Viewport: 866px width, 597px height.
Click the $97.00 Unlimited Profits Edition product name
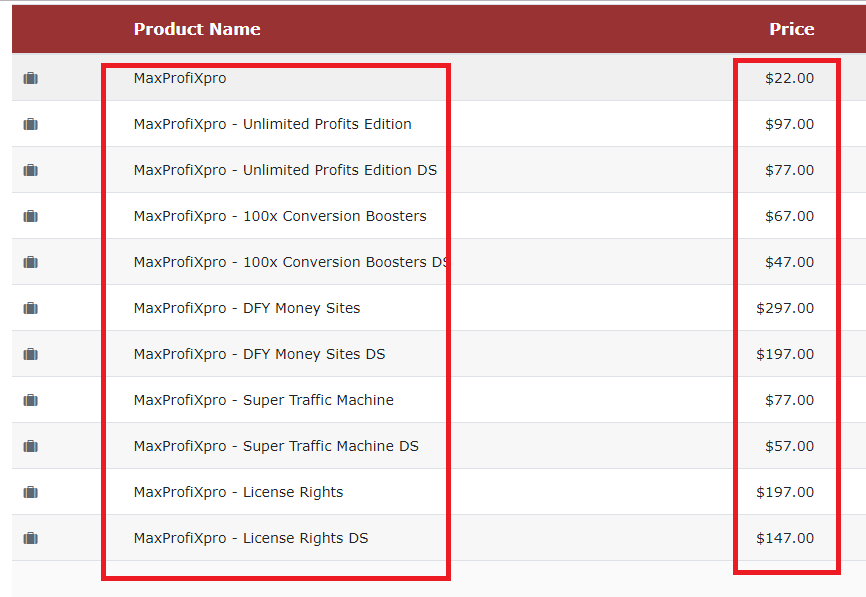coord(272,124)
